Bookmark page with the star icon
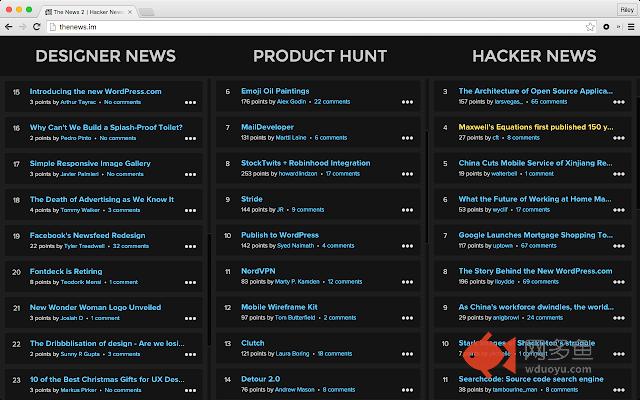 [x=590, y=27]
